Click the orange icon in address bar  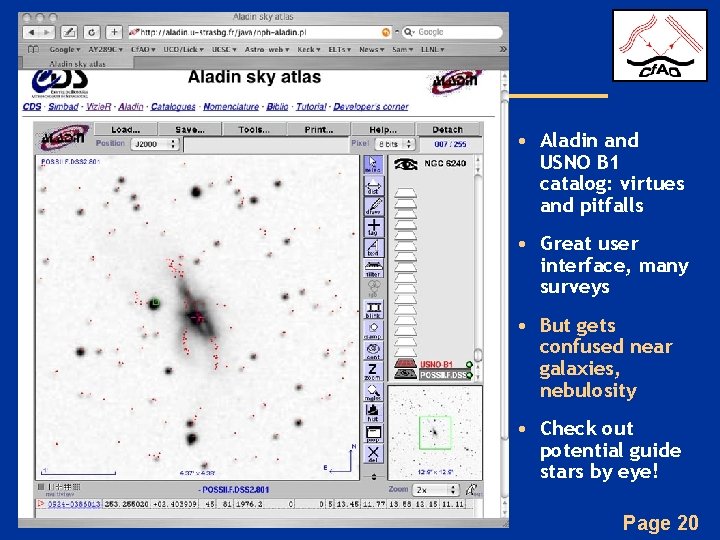coord(386,32)
